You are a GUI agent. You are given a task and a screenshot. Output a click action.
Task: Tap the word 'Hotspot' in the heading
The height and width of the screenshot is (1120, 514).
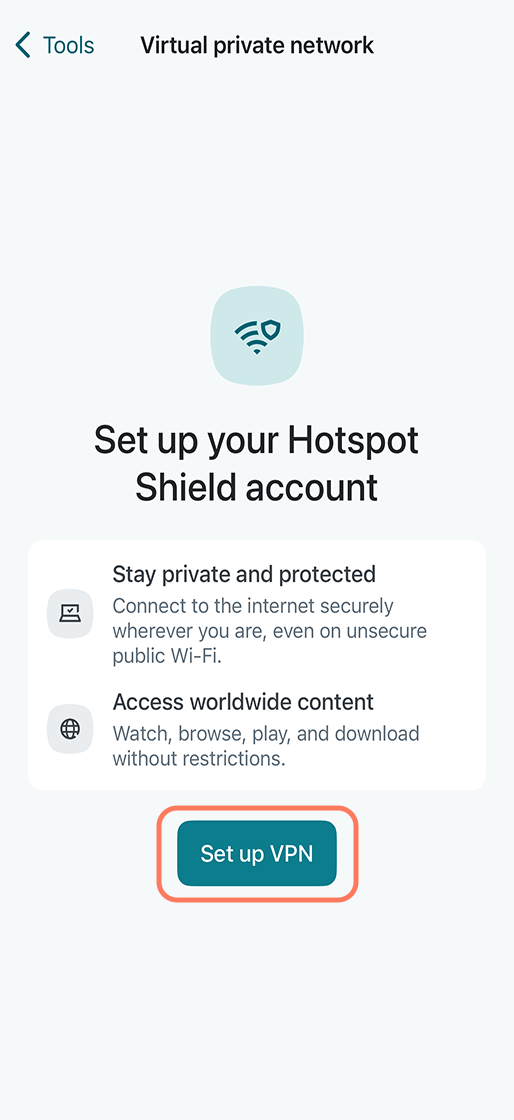pyautogui.click(x=353, y=441)
